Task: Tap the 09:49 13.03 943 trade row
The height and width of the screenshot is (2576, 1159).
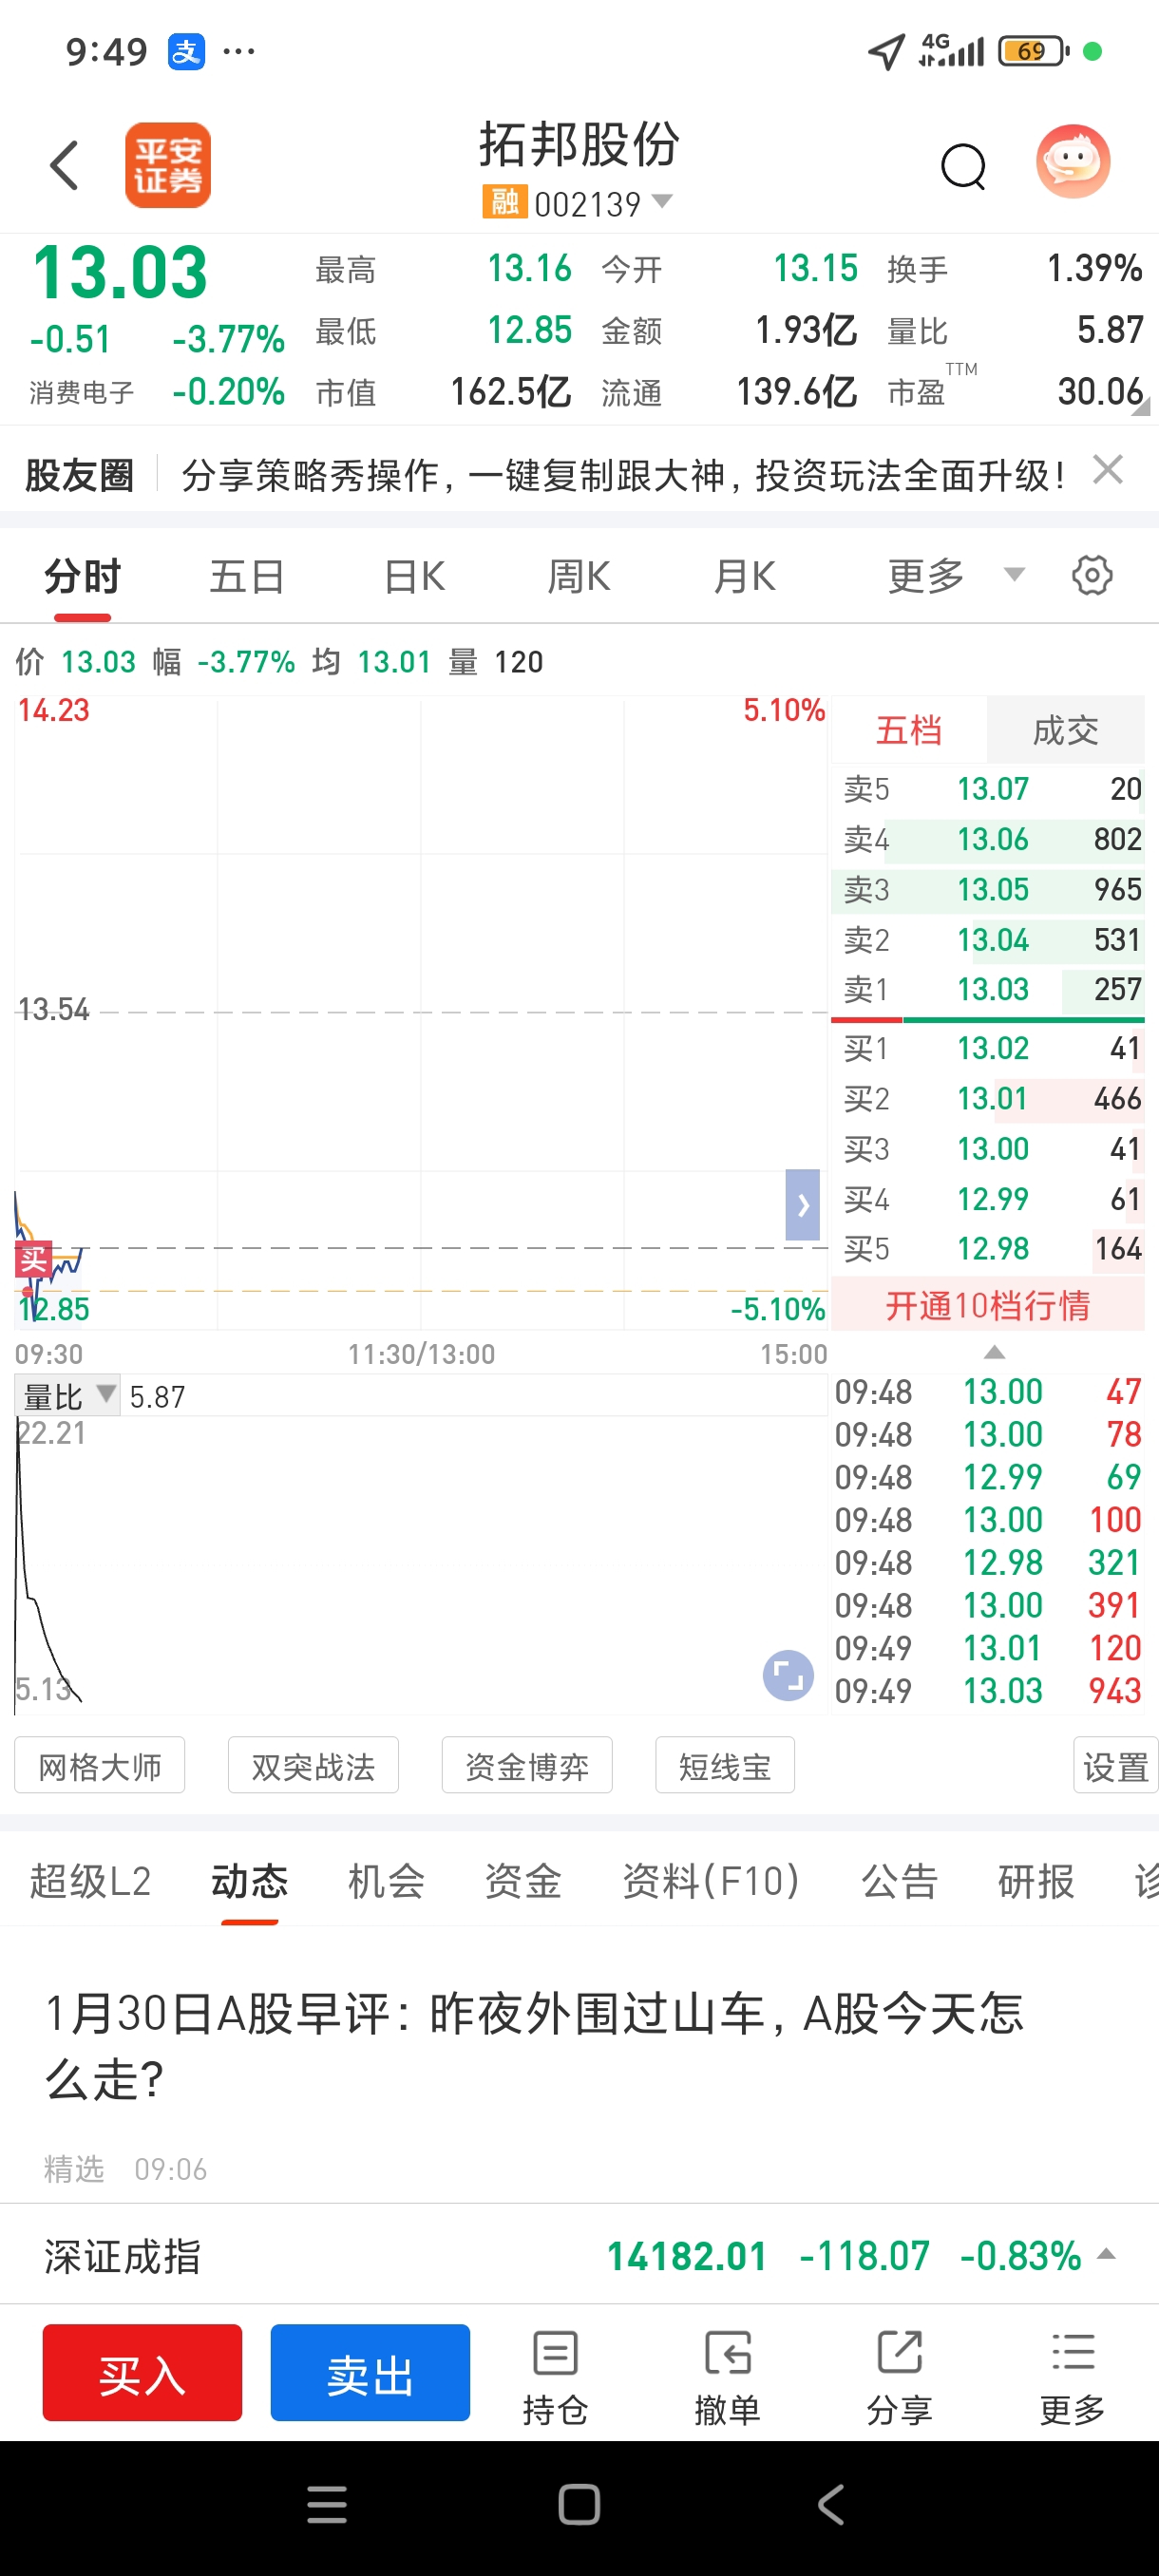Action: coord(988,1690)
